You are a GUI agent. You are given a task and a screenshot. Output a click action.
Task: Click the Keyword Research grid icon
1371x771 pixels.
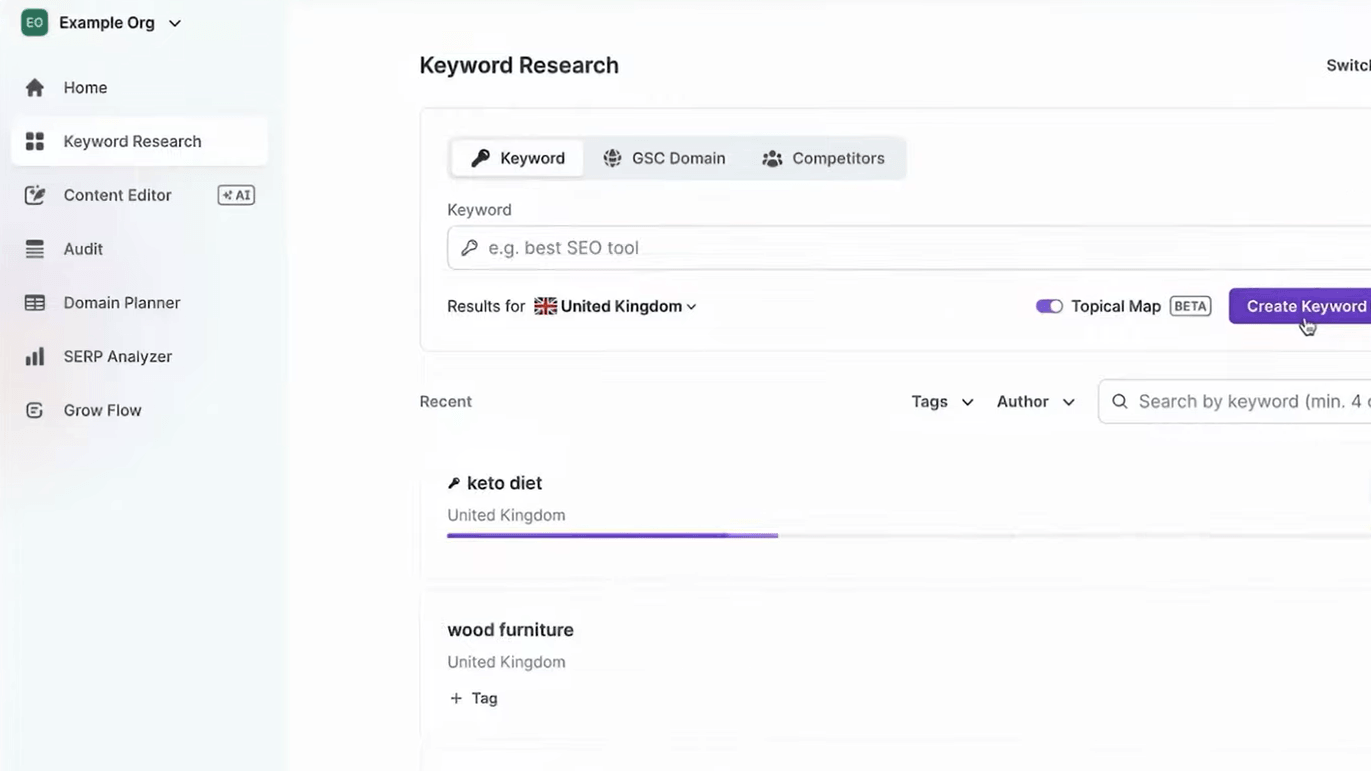pyautogui.click(x=35, y=141)
